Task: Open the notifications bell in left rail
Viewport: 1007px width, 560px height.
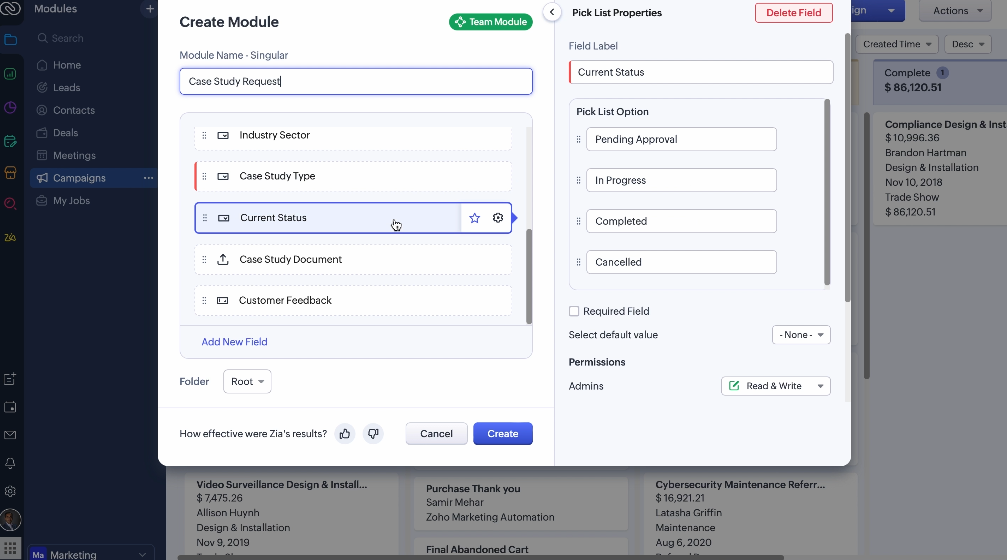Action: pos(10,463)
